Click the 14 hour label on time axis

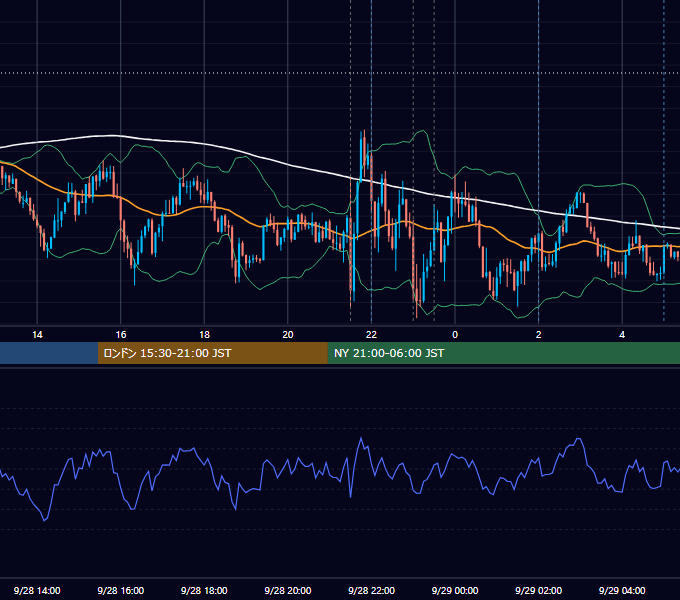click(x=37, y=335)
